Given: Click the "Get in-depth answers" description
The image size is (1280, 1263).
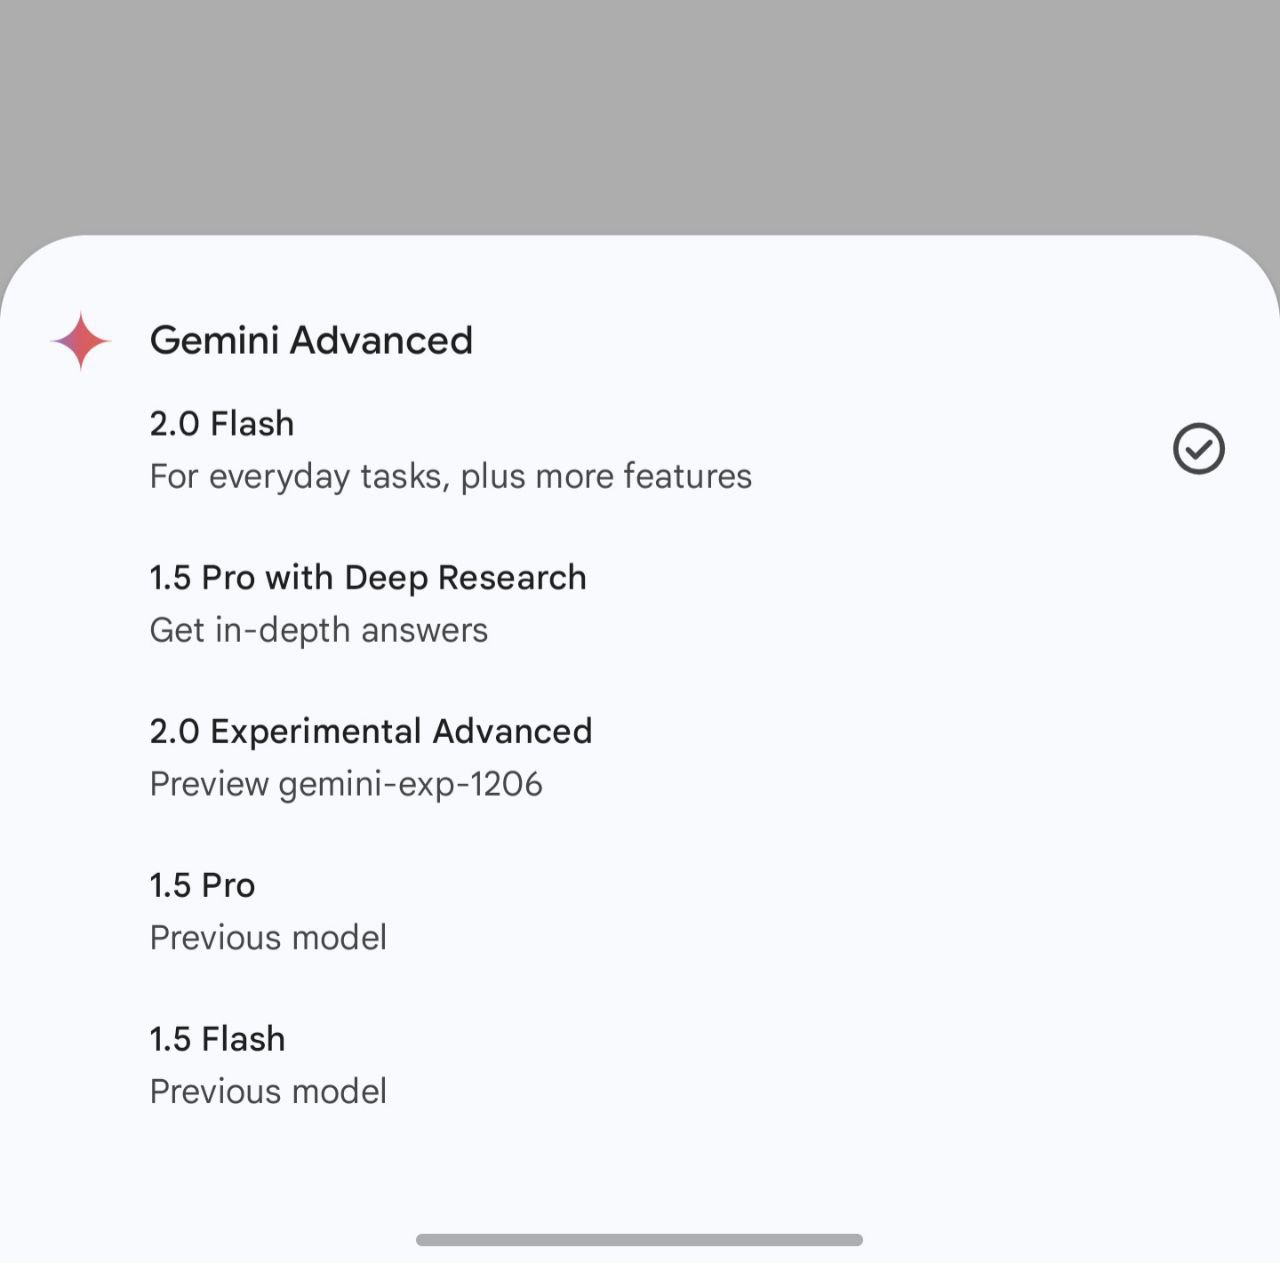Looking at the screenshot, I should point(318,631).
